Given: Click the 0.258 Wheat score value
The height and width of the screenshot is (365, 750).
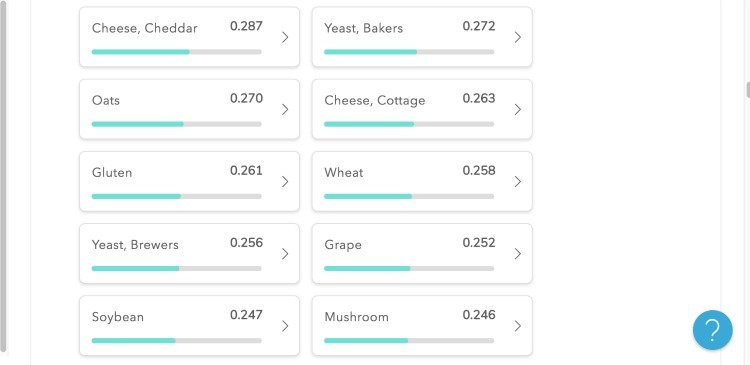Looking at the screenshot, I should pyautogui.click(x=479, y=171).
